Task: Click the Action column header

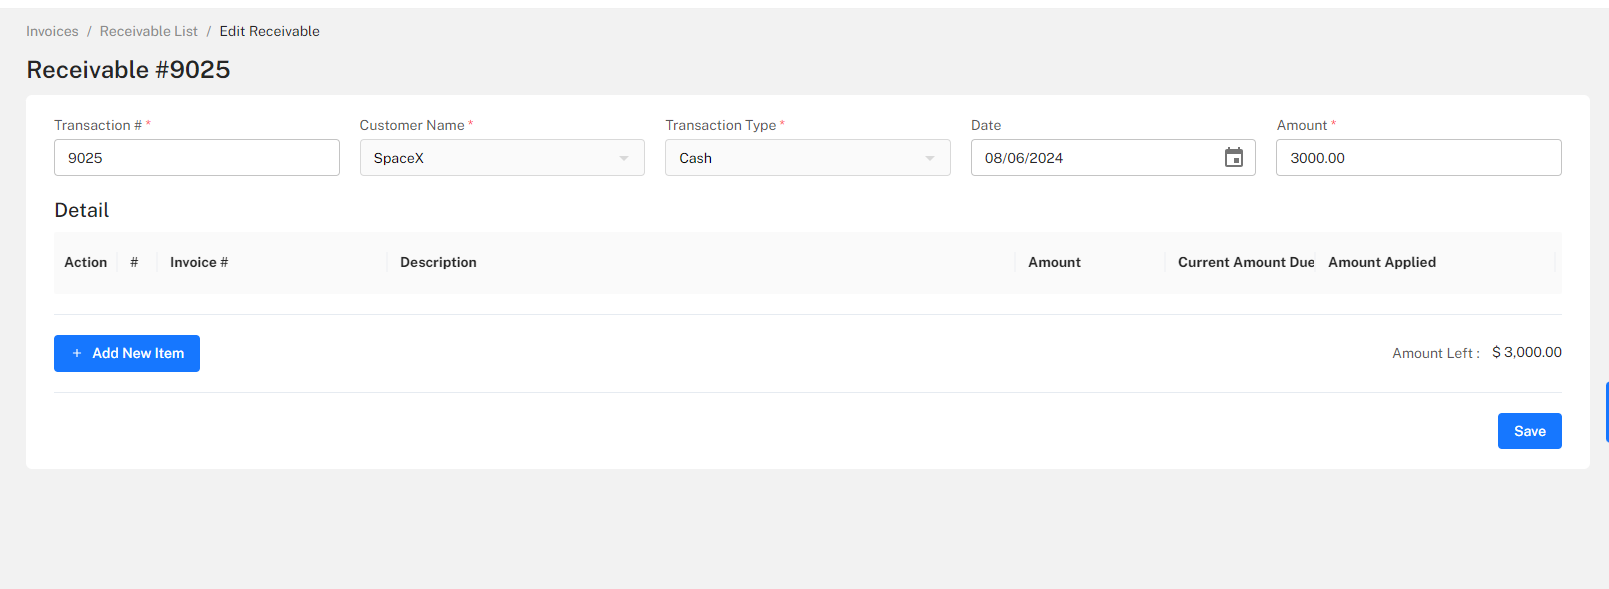Action: 86,262
